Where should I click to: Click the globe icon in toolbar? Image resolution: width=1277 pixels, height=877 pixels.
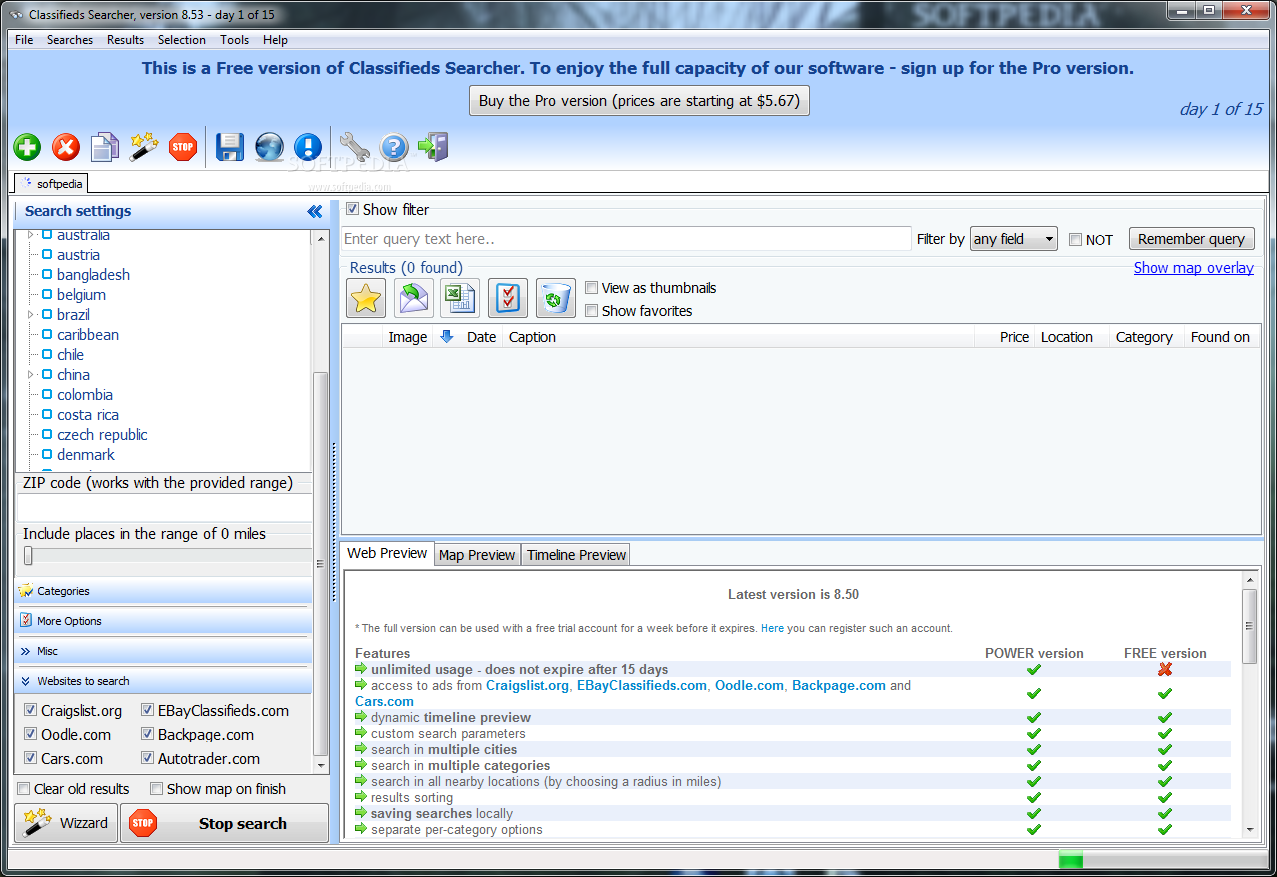click(x=269, y=147)
